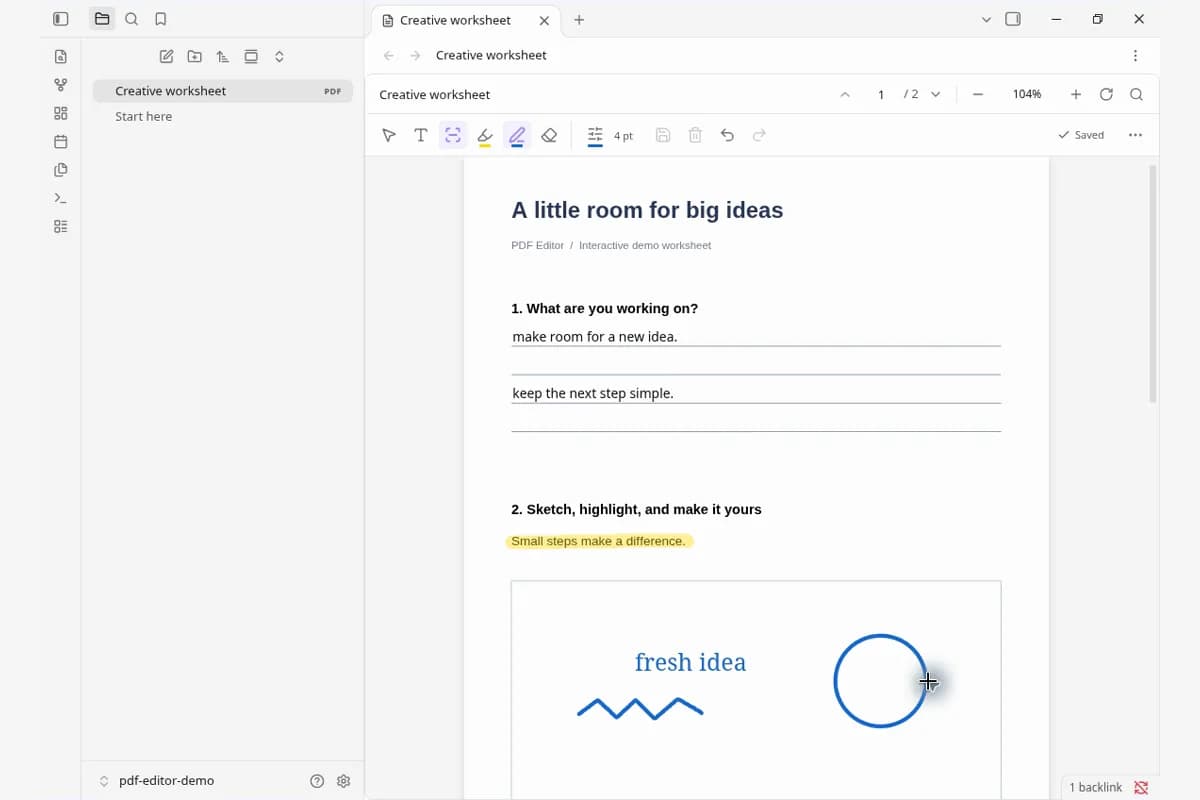Click the blue zigzag line annotation
Image resolution: width=1200 pixels, height=800 pixels.
tap(640, 708)
